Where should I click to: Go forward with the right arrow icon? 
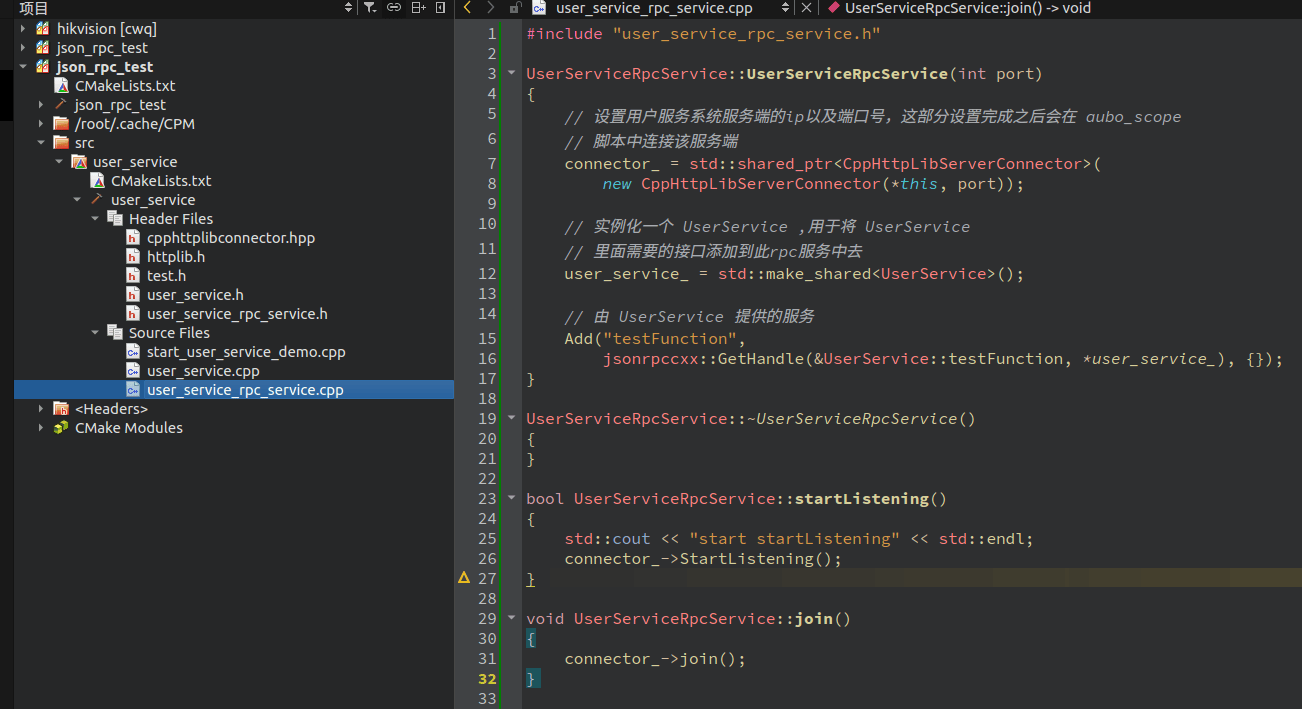(x=490, y=7)
